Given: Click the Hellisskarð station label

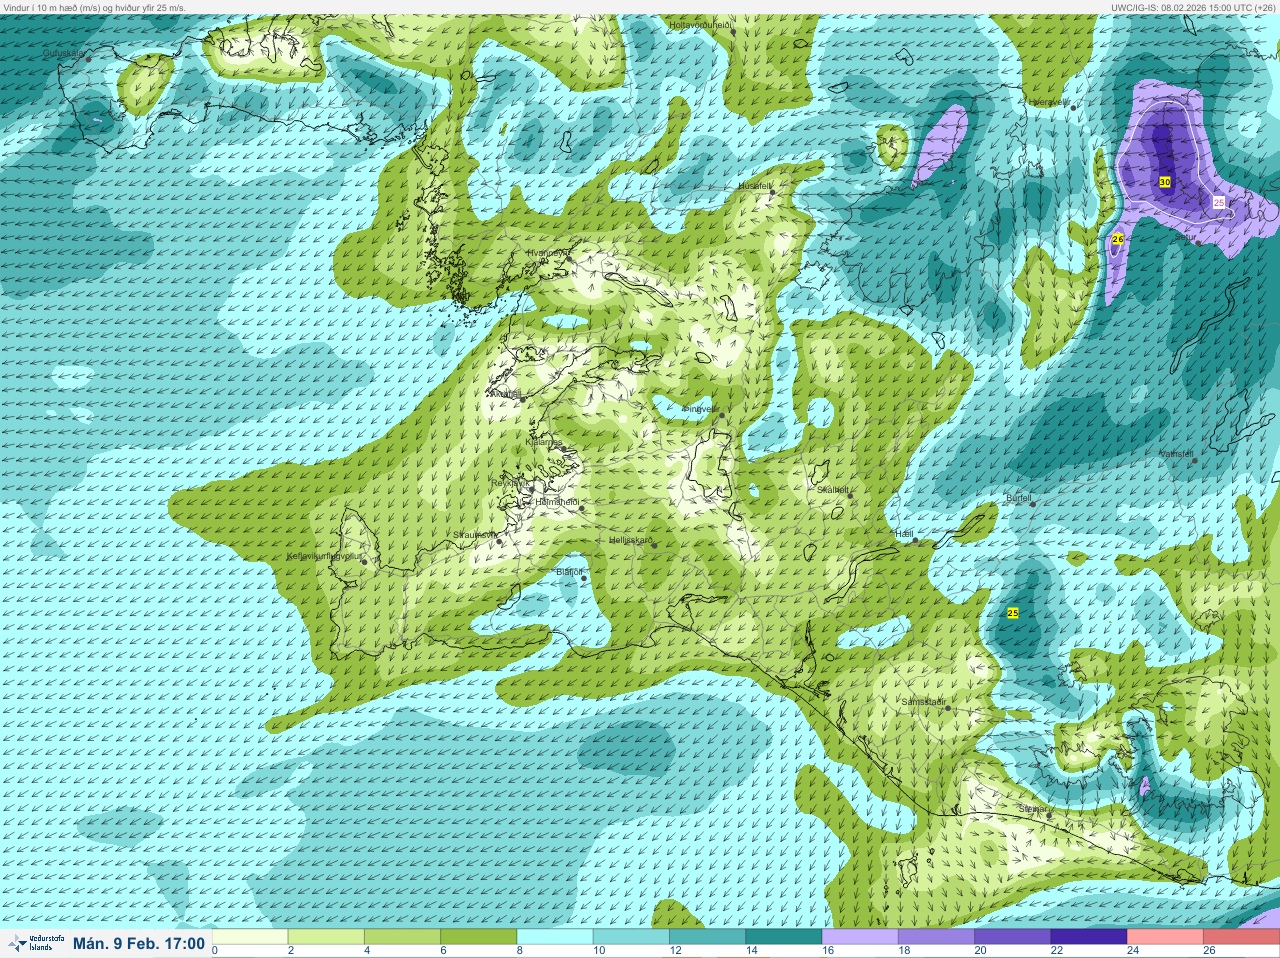Looking at the screenshot, I should point(631,540).
